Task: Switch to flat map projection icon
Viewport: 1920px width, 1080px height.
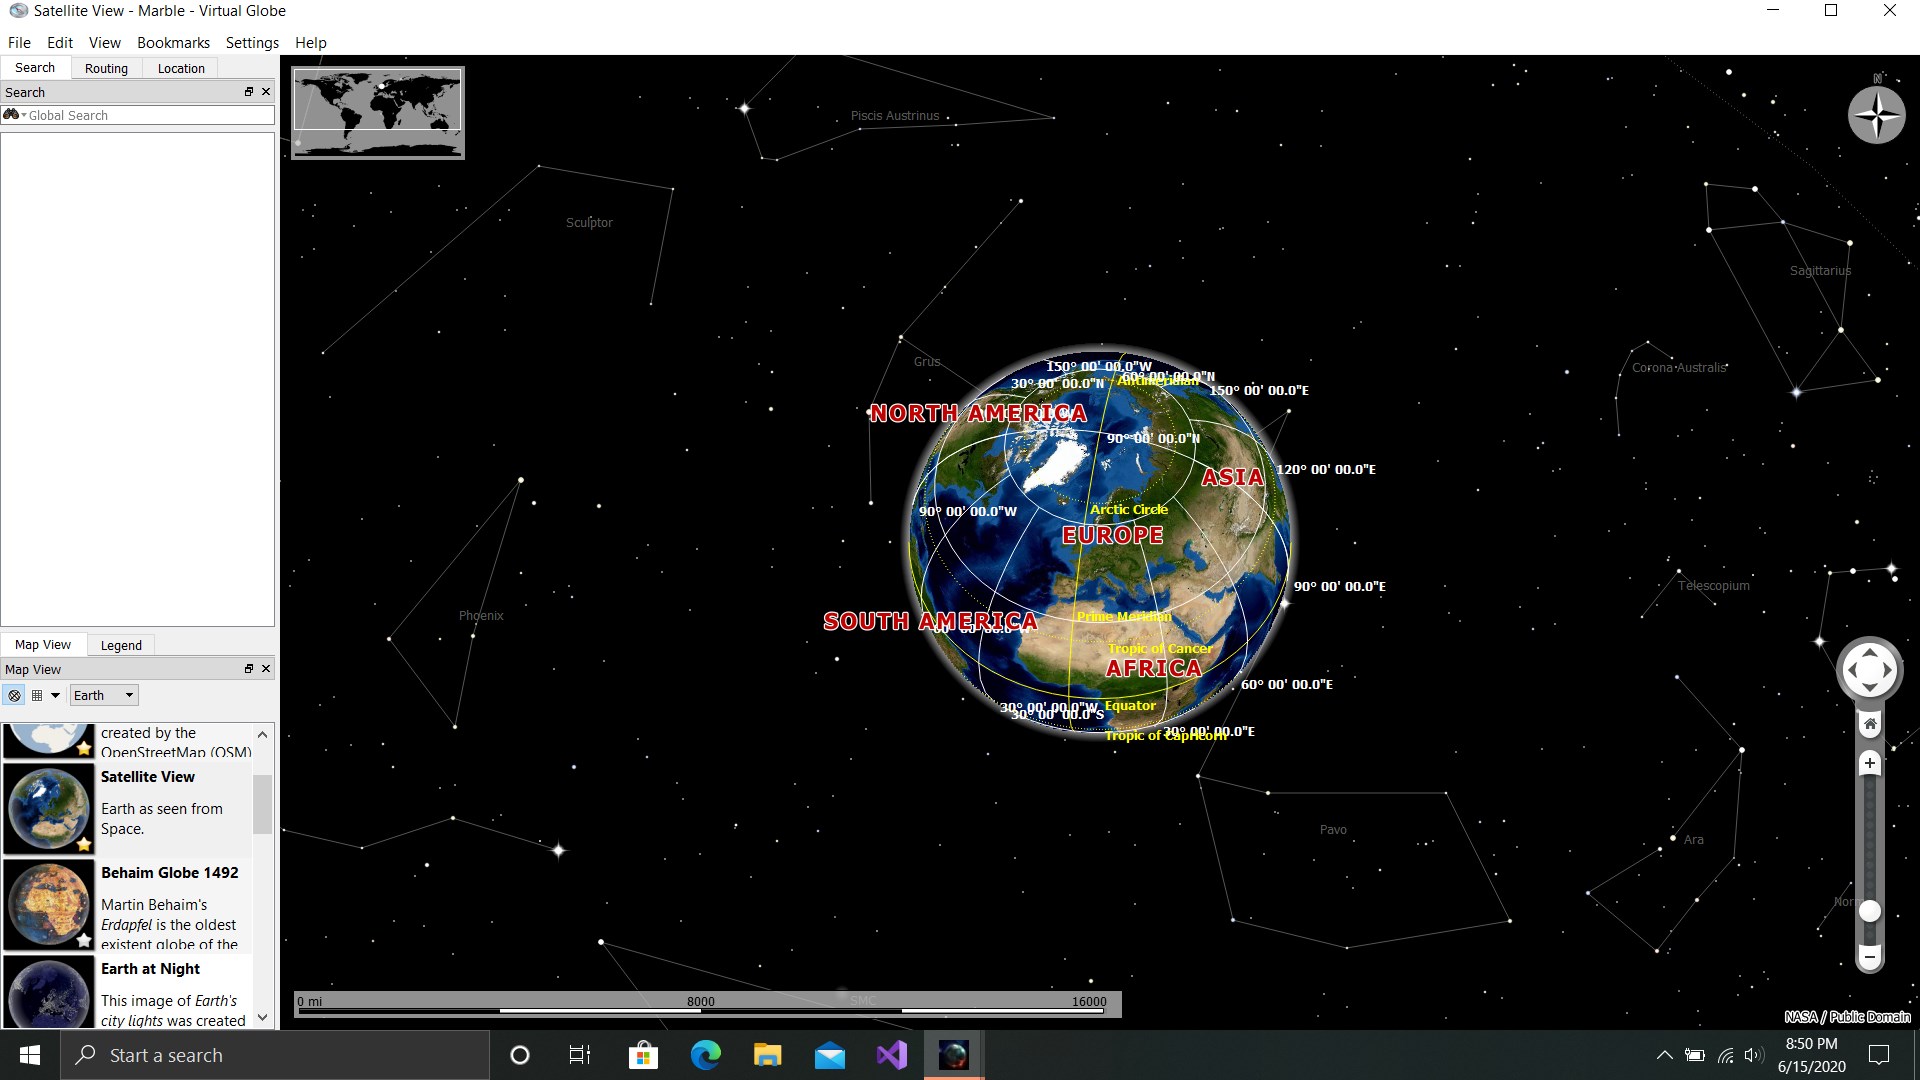Action: pos(38,695)
